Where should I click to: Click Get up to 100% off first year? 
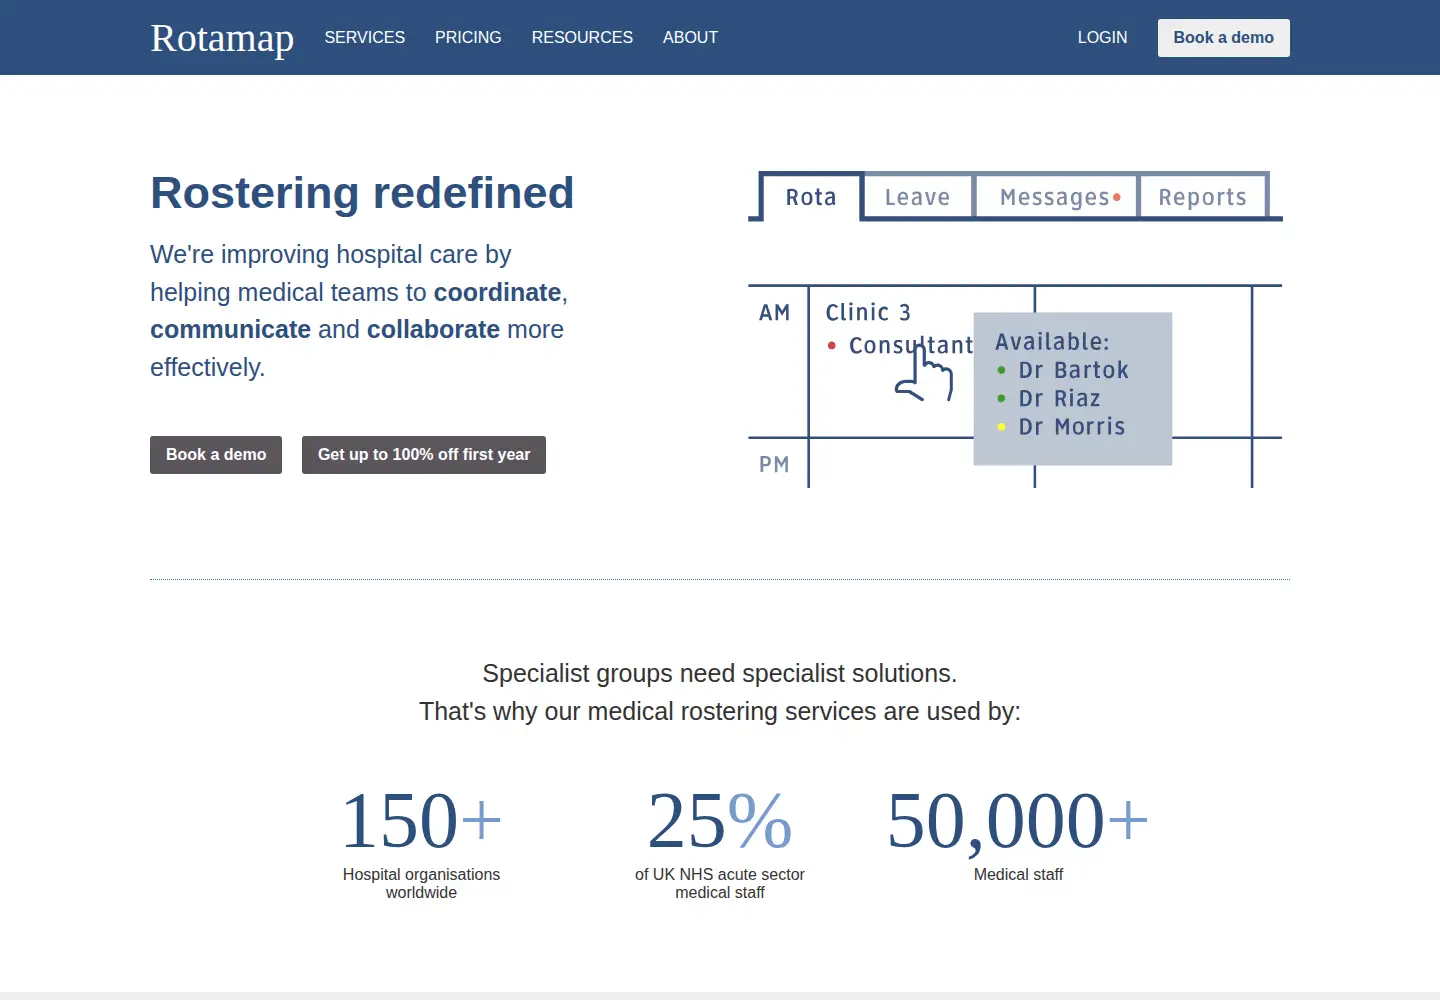(424, 455)
